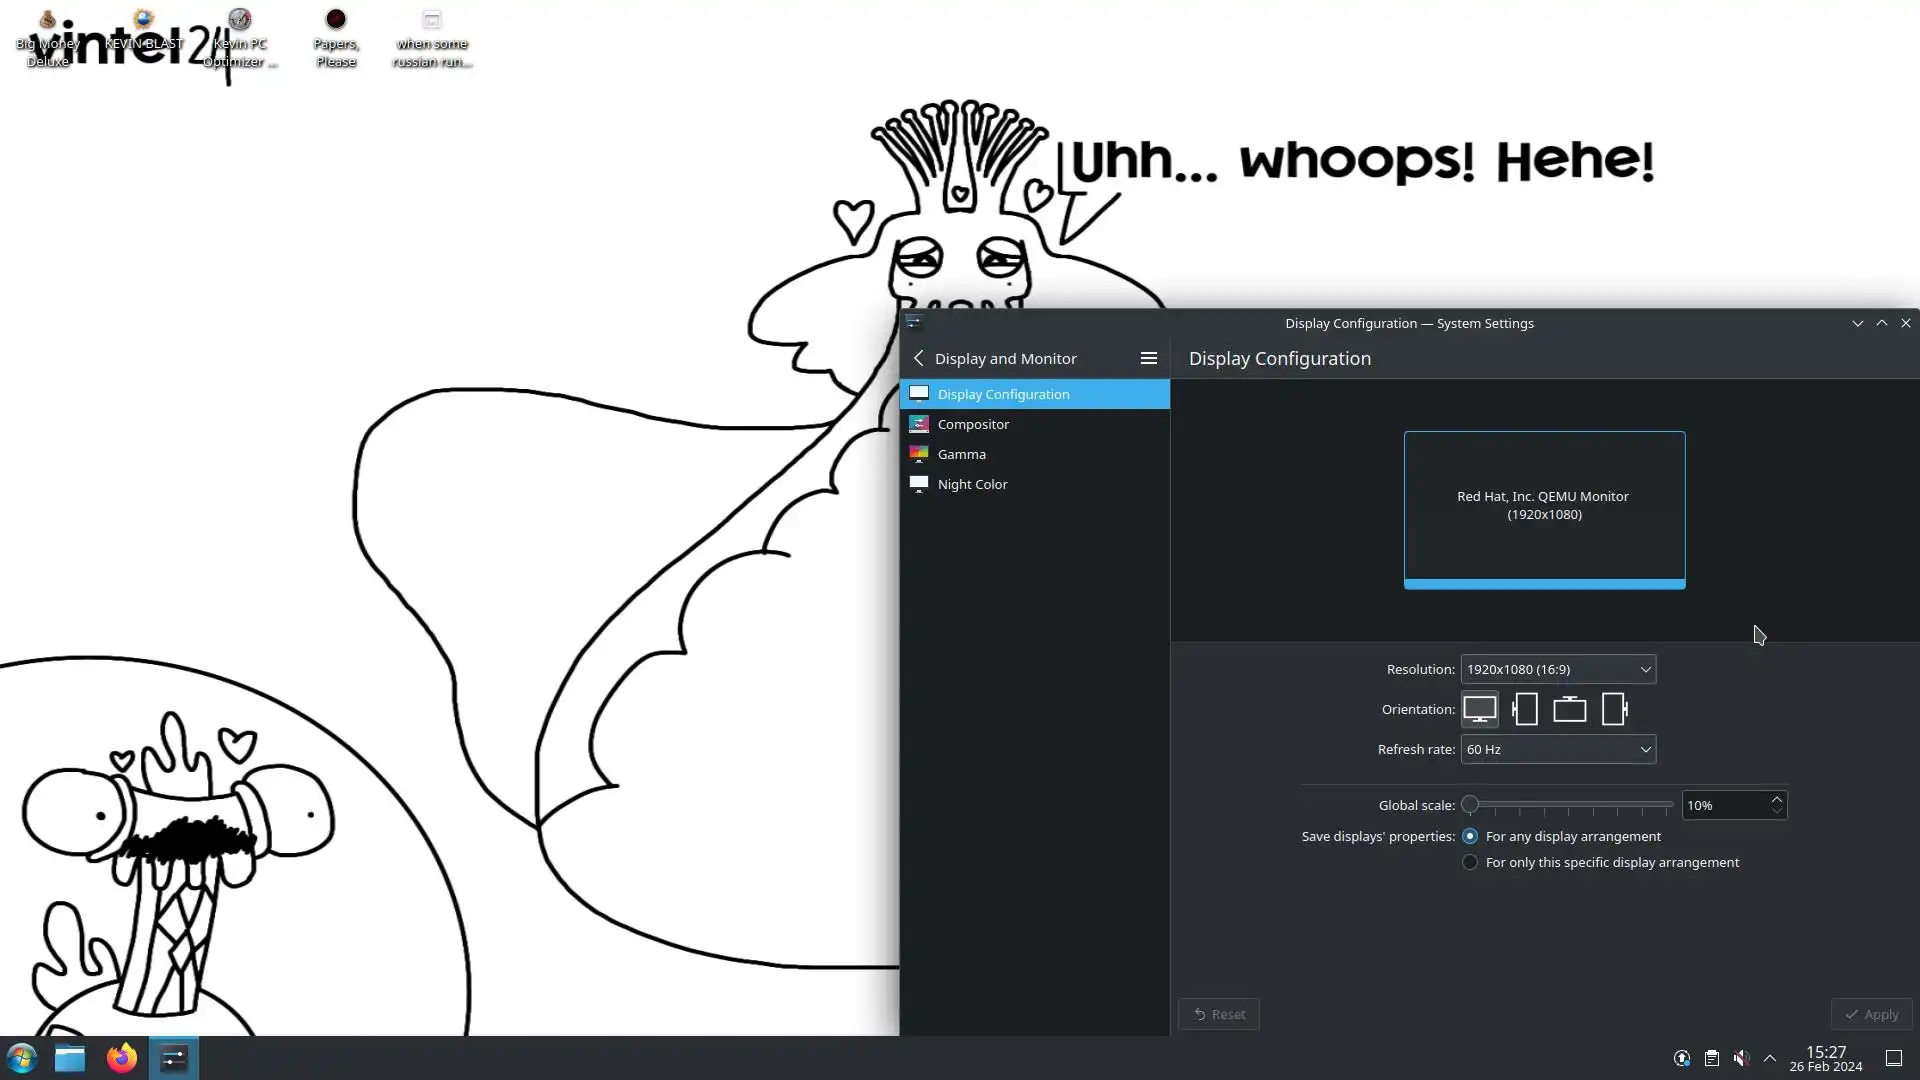
Task: Open the Gamma settings page
Action: (961, 454)
